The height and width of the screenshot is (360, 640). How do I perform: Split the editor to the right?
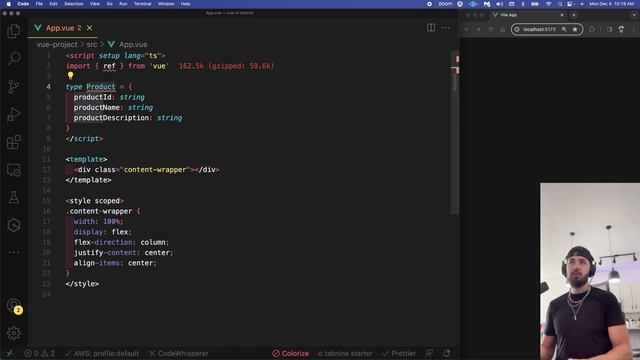tap(431, 28)
